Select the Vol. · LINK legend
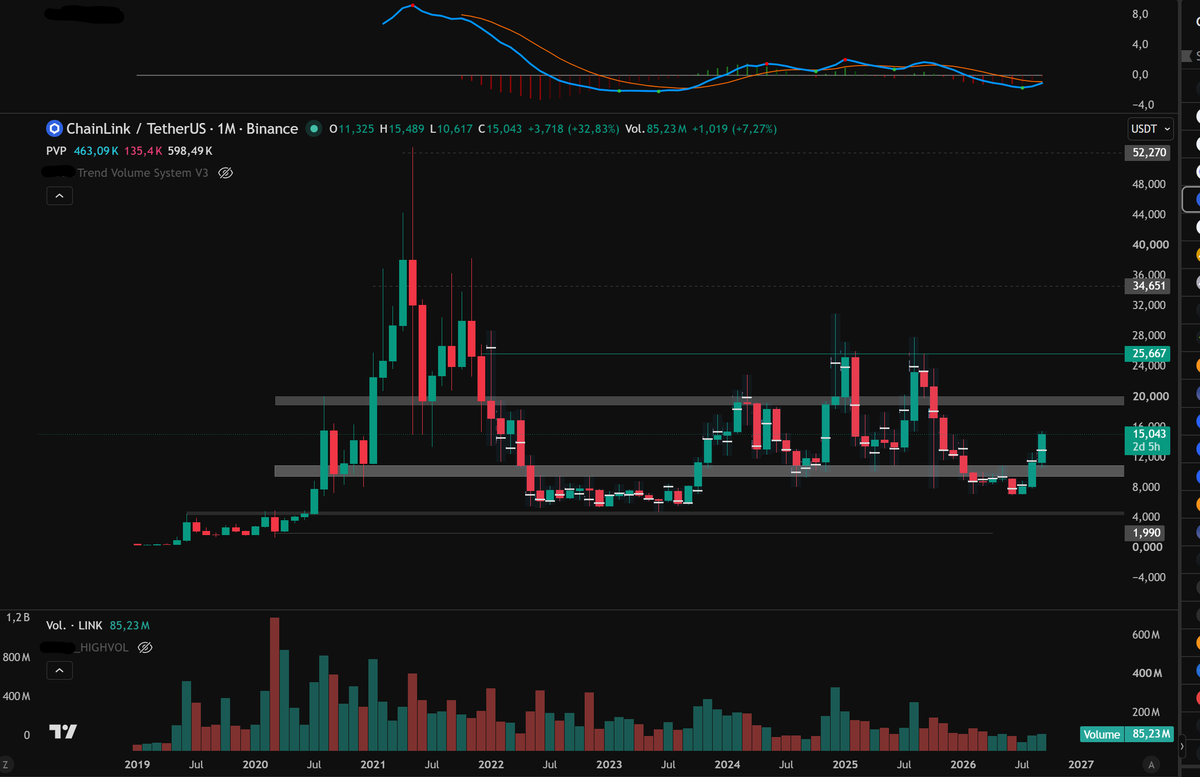Image resolution: width=1200 pixels, height=777 pixels. click(x=75, y=625)
